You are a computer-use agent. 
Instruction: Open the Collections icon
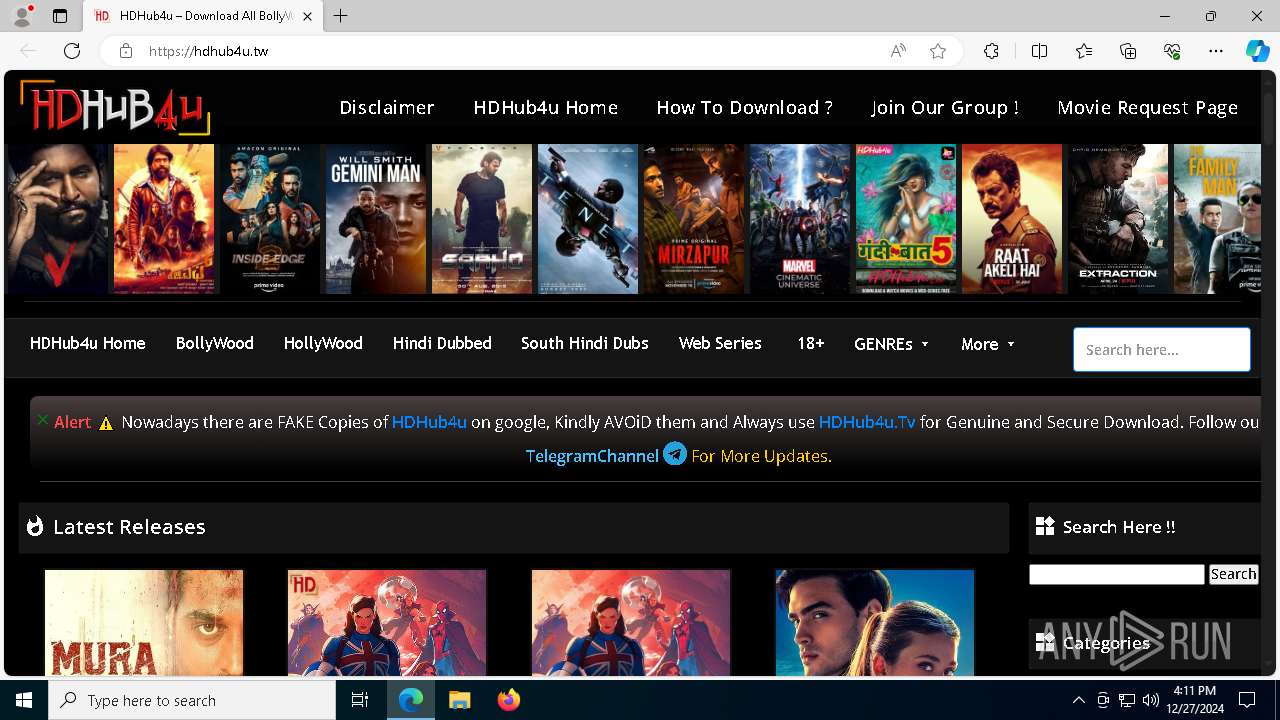tap(1128, 51)
